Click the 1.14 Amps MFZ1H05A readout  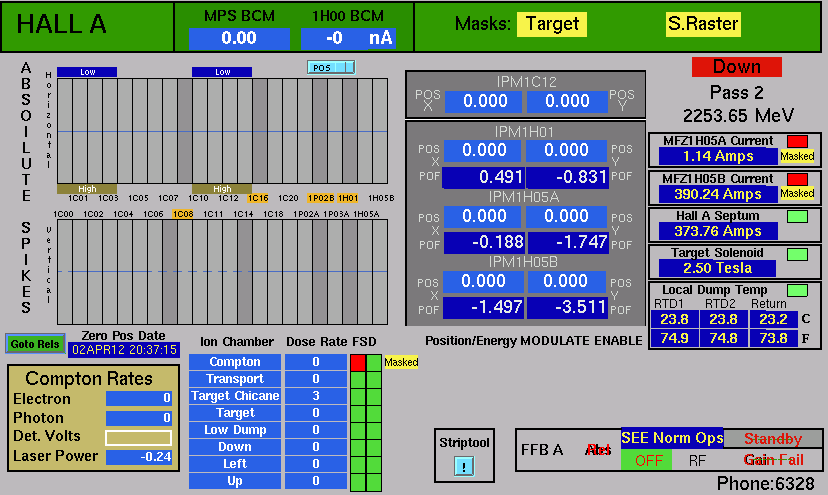point(718,156)
